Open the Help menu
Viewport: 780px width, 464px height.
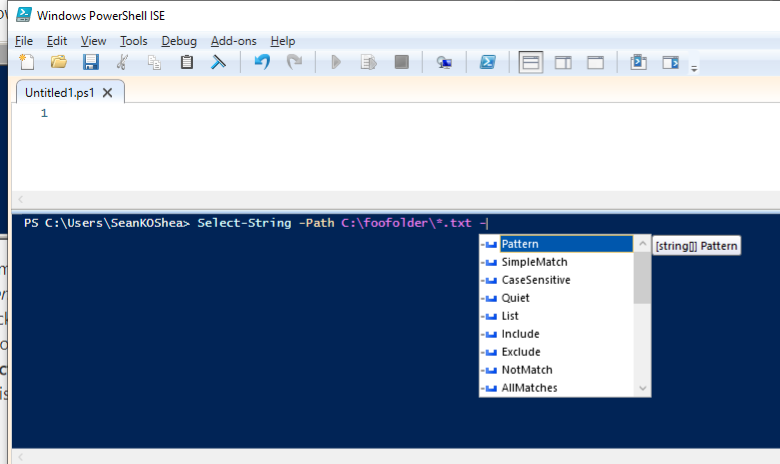[x=283, y=41]
